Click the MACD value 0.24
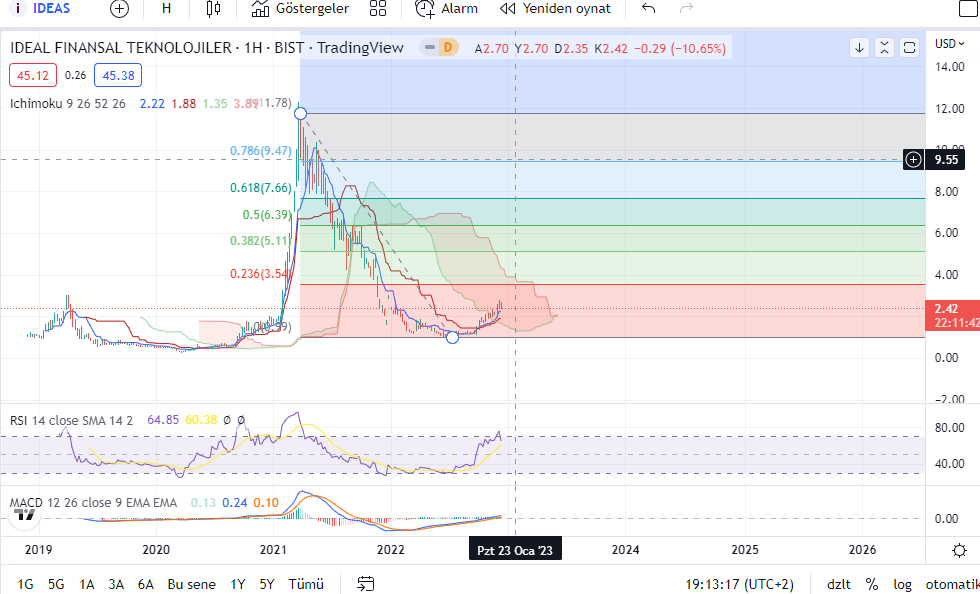The height and width of the screenshot is (594, 980). coord(234,503)
